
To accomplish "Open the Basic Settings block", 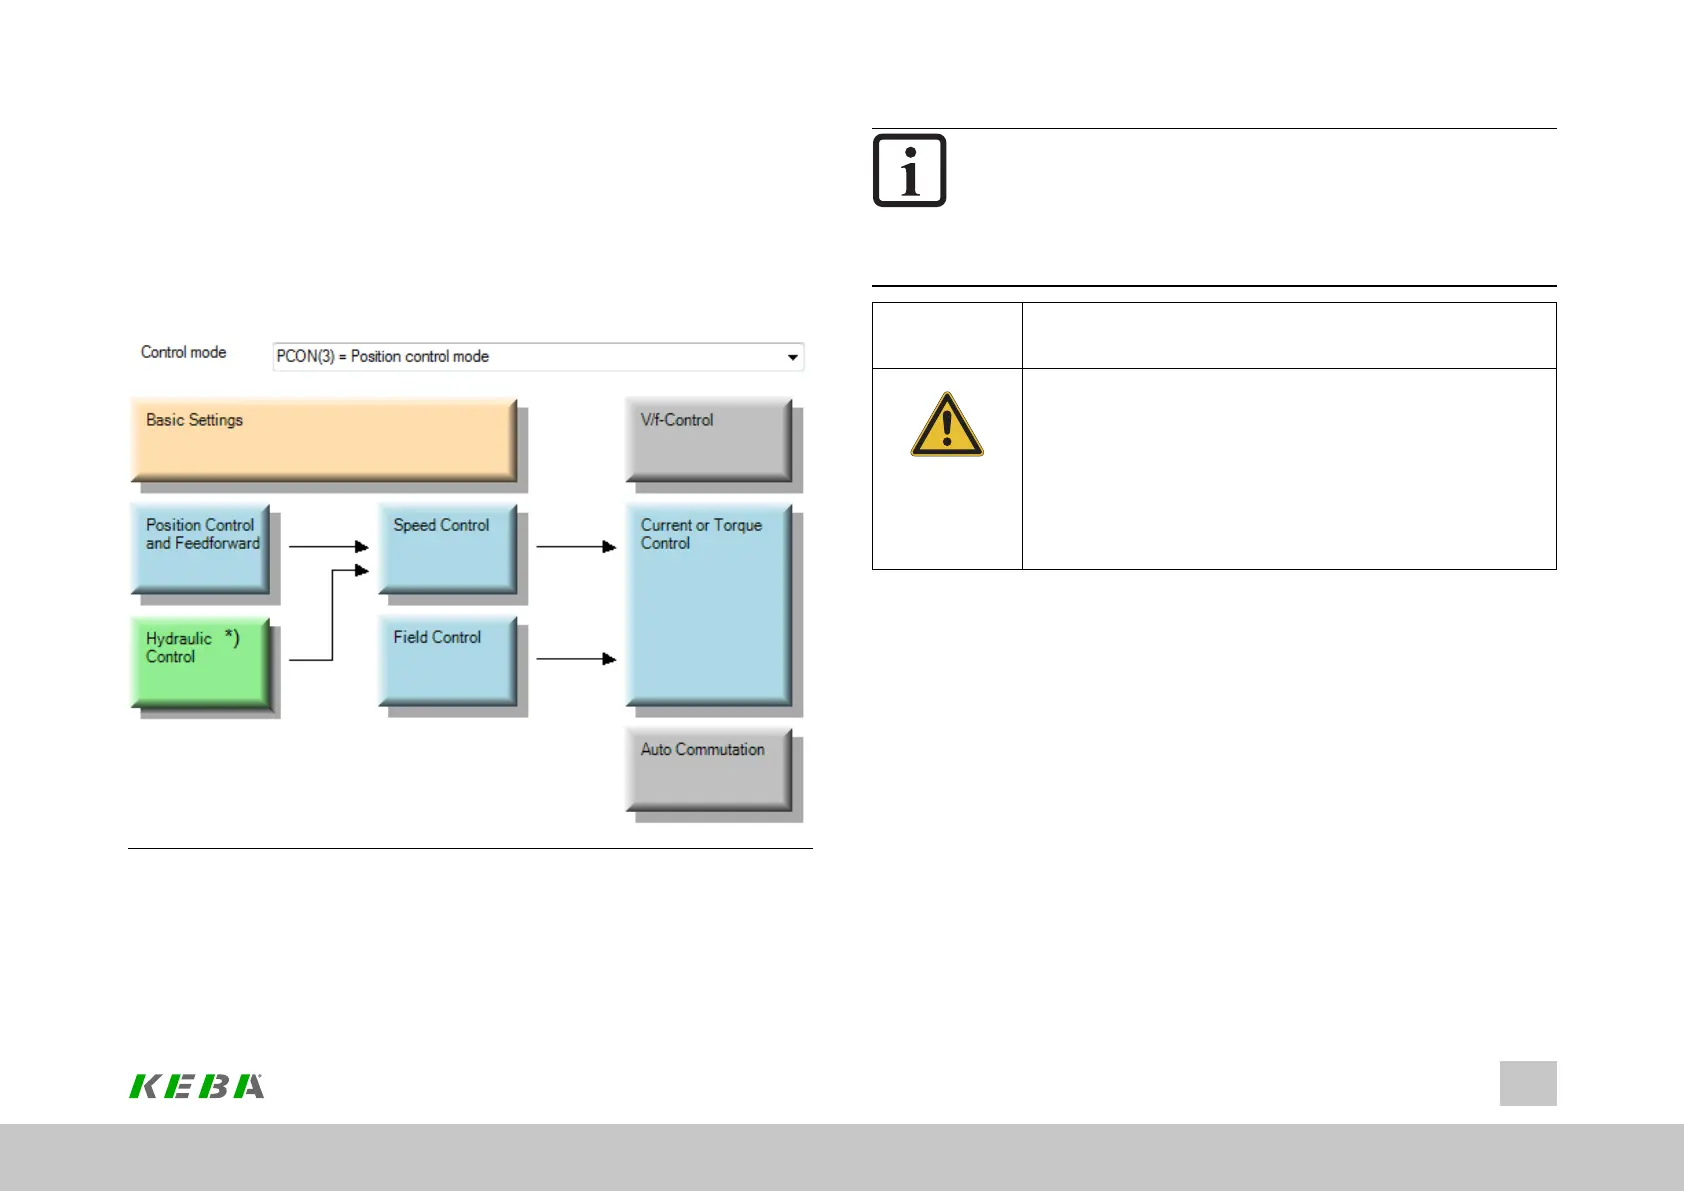I will click(324, 440).
